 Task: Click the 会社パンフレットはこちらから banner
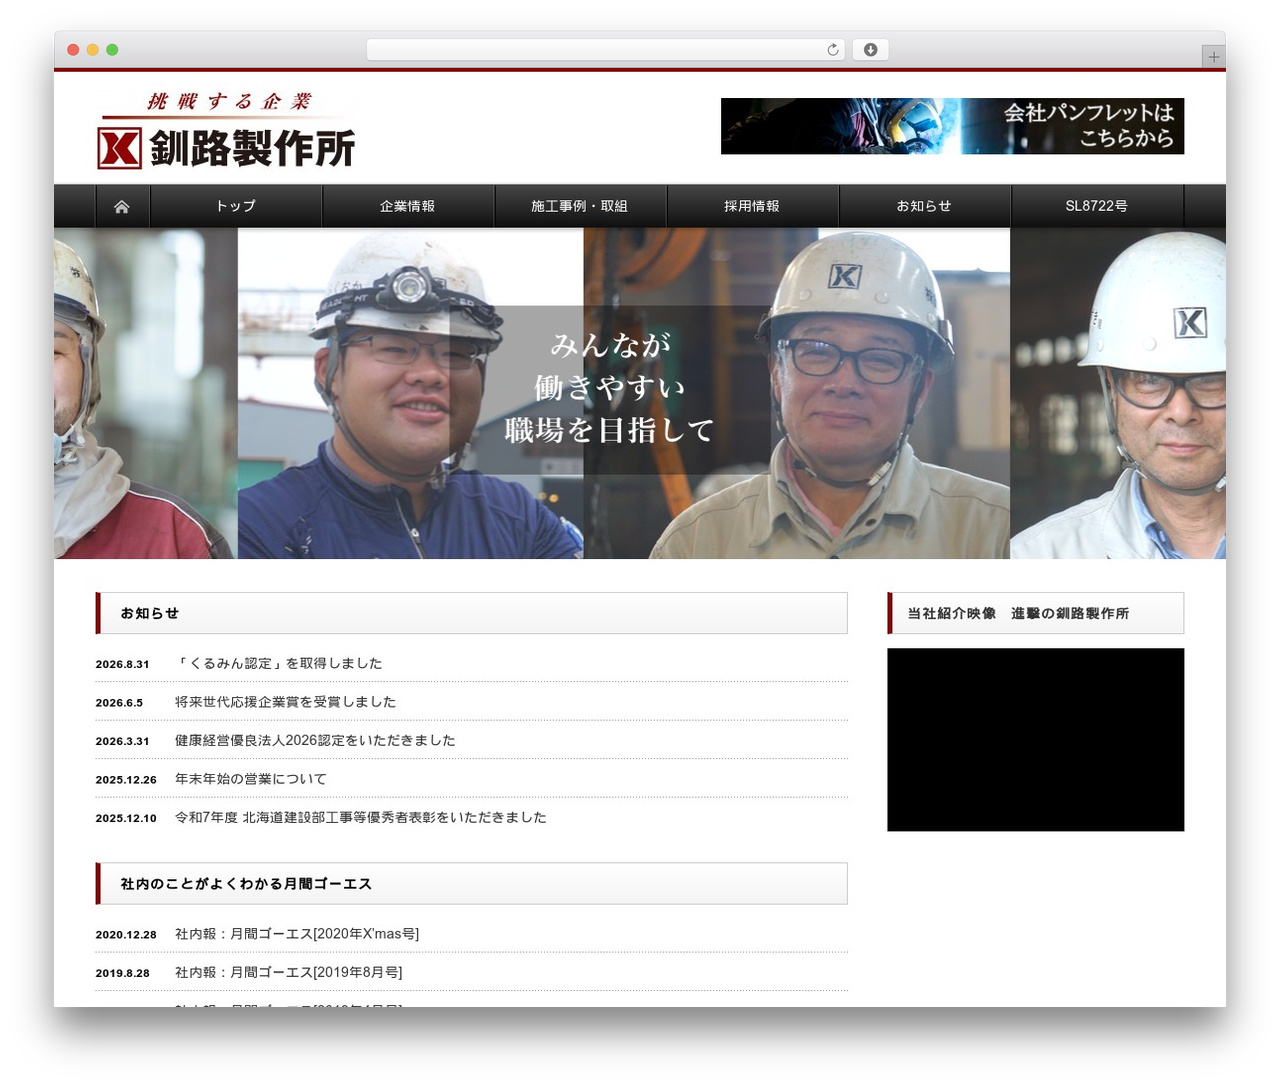(x=952, y=126)
